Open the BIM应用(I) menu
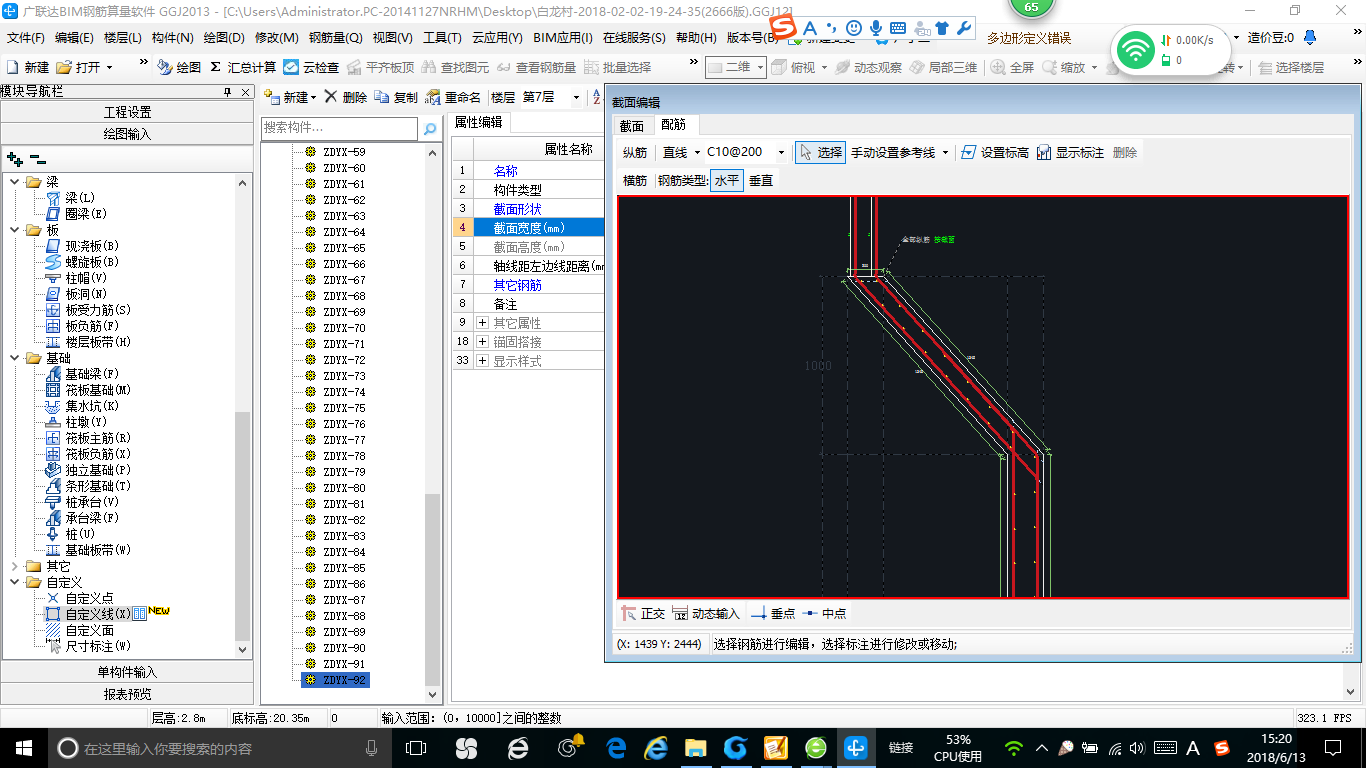 click(x=563, y=38)
